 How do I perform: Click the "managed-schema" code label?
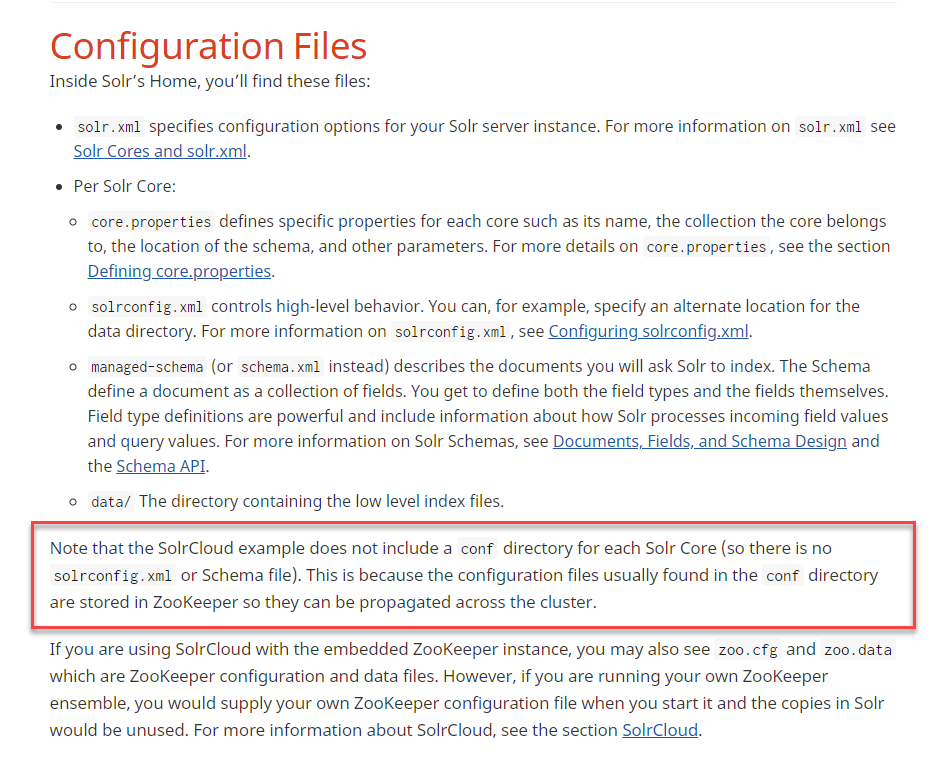point(147,366)
